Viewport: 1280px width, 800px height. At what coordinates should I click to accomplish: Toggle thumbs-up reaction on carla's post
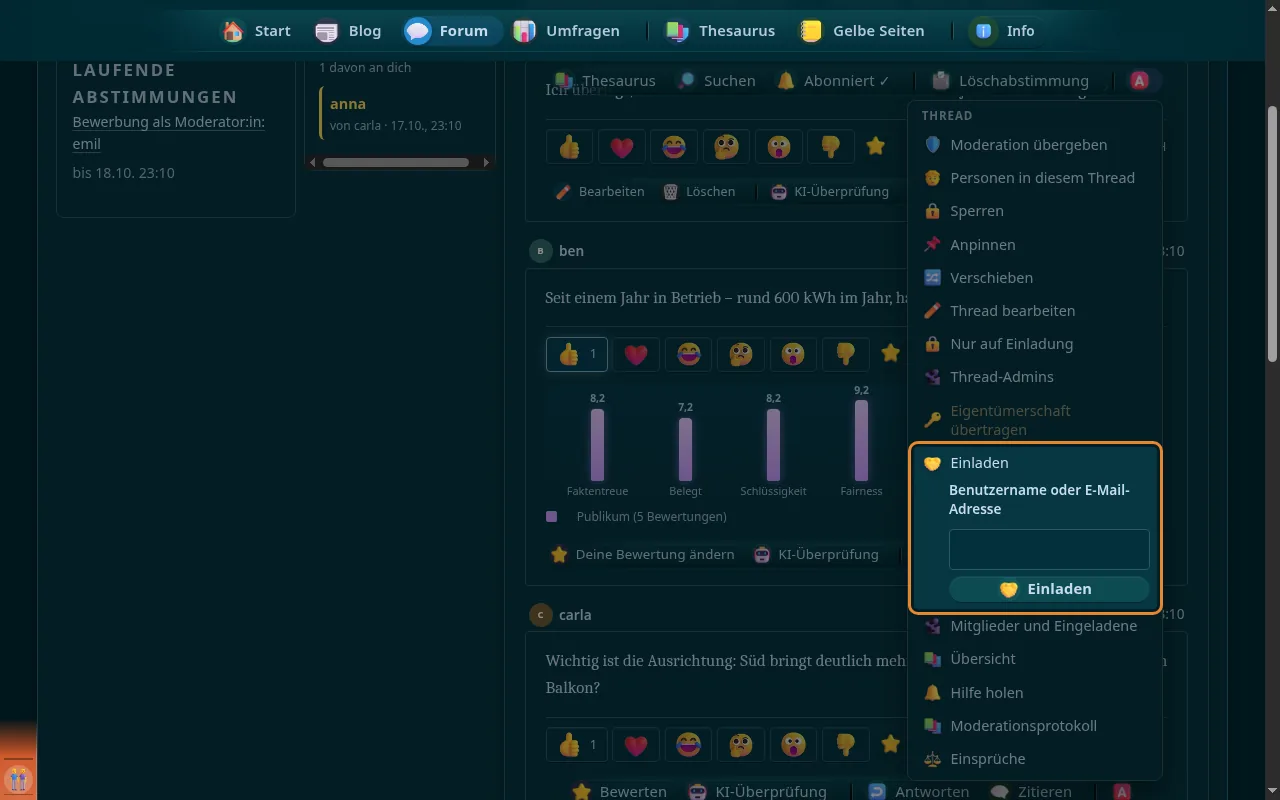(x=577, y=745)
